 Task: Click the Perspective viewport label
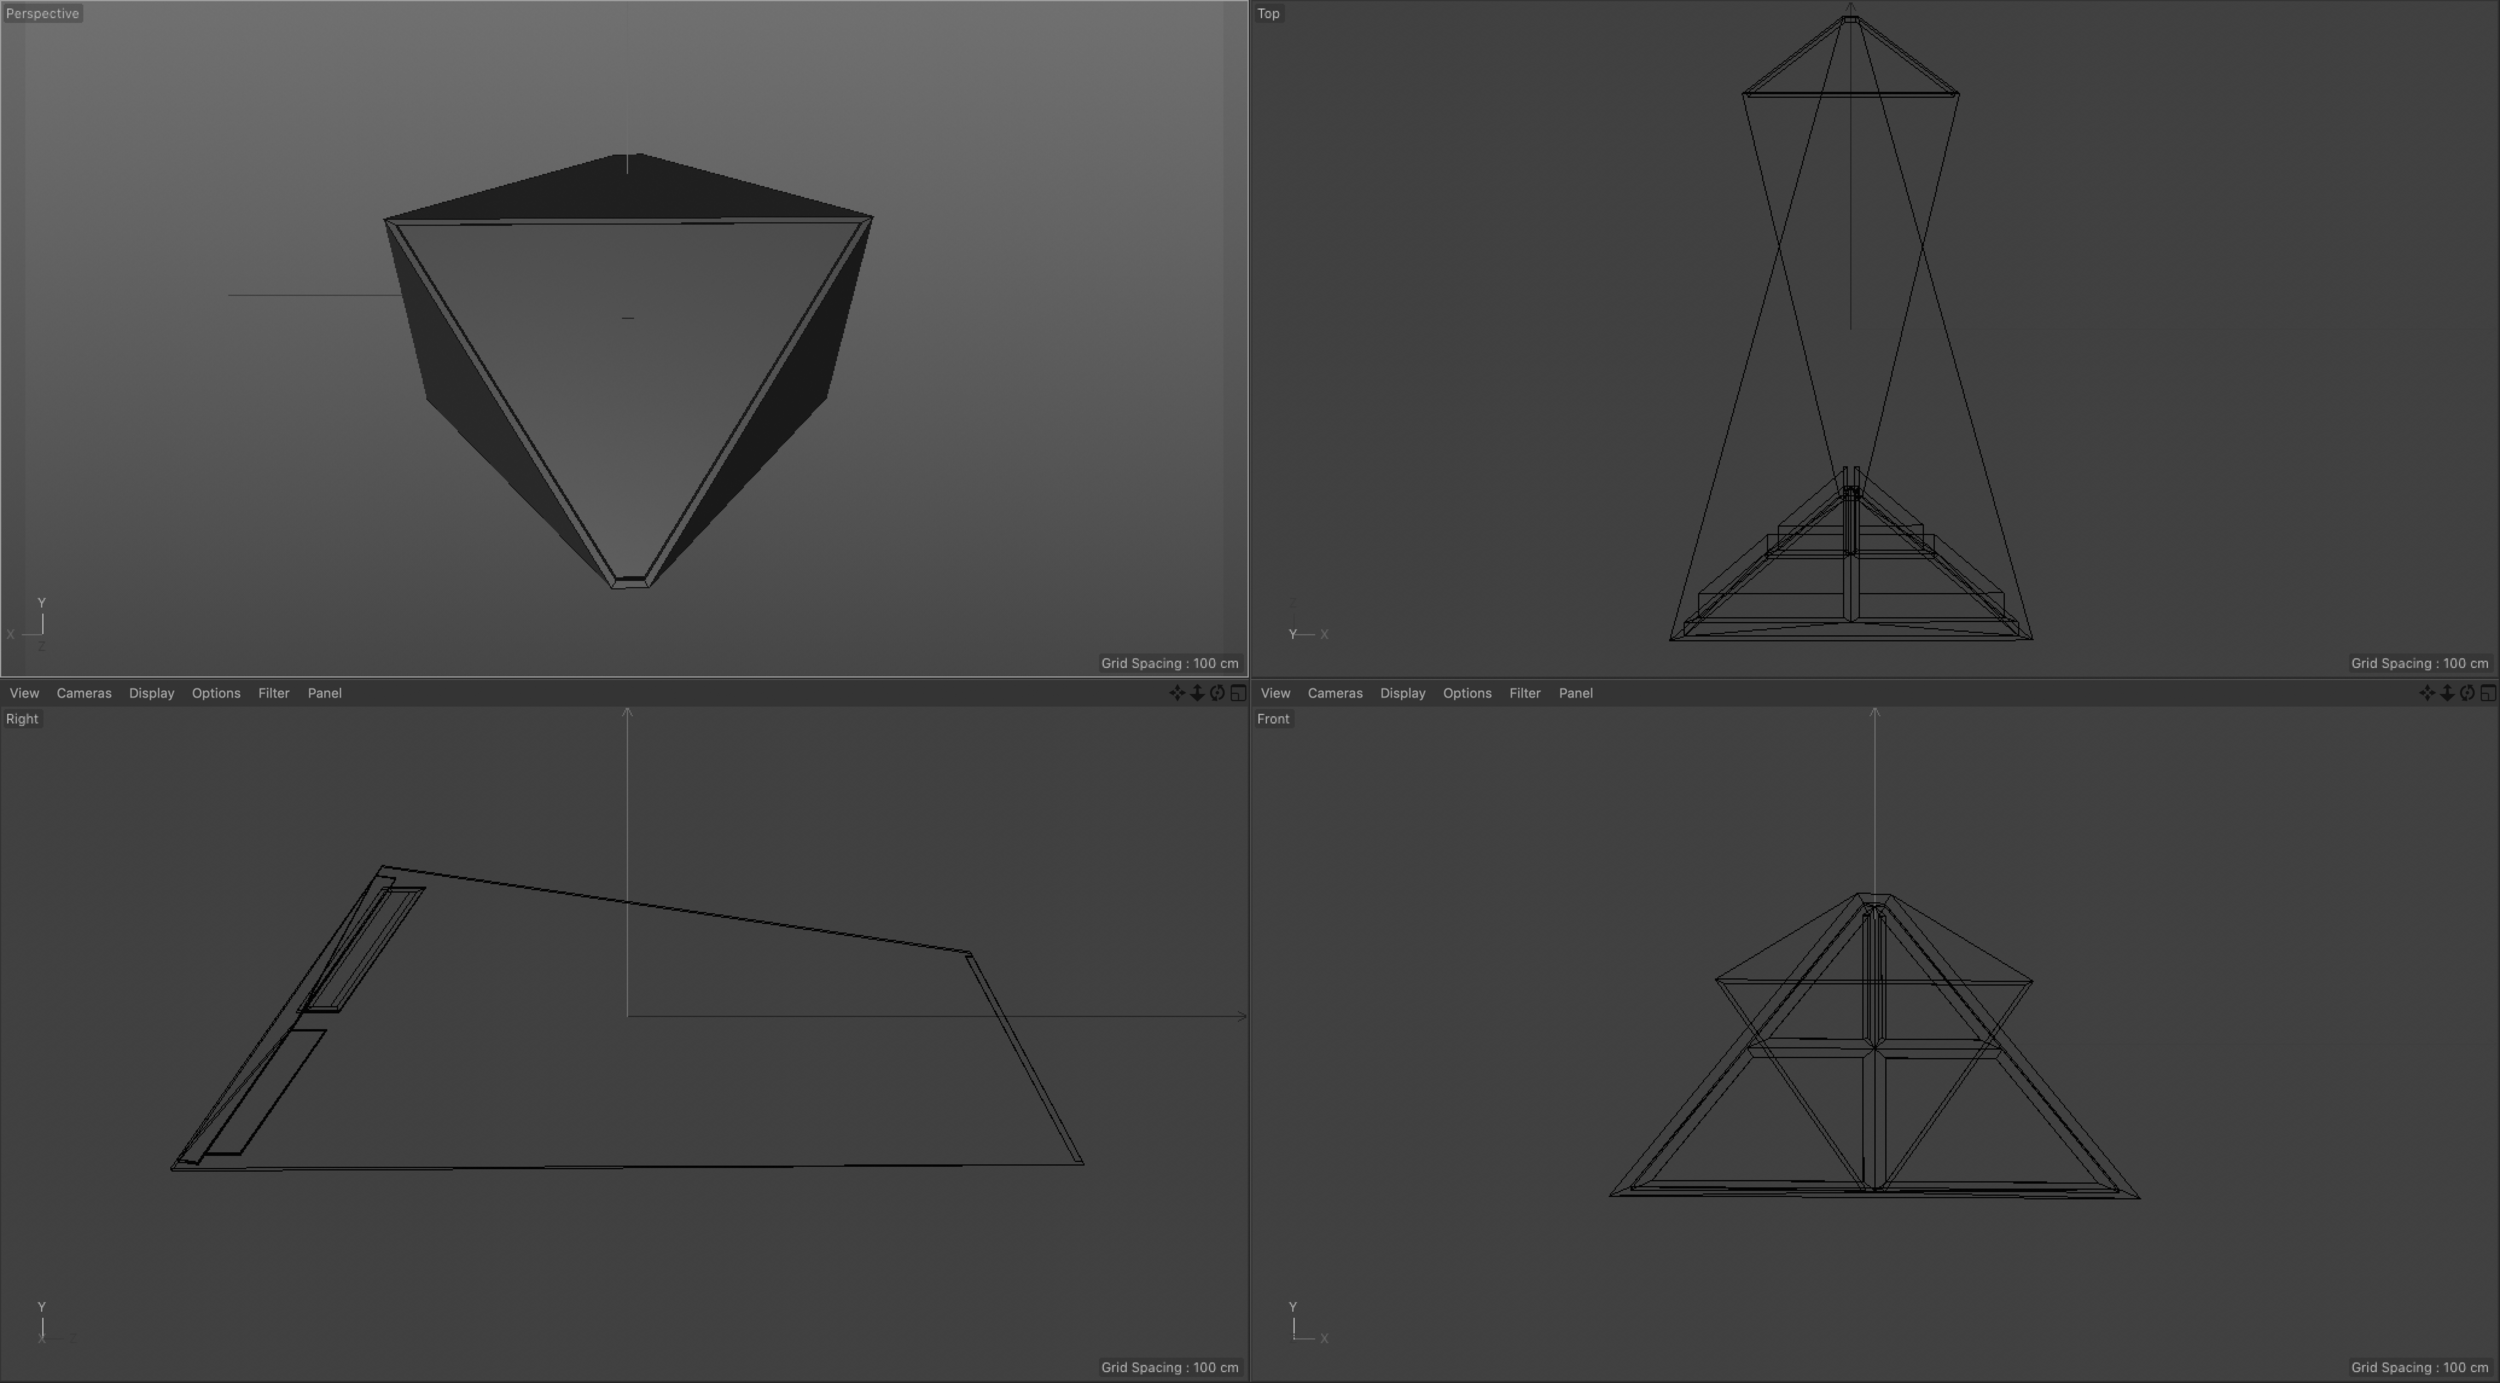[x=42, y=13]
